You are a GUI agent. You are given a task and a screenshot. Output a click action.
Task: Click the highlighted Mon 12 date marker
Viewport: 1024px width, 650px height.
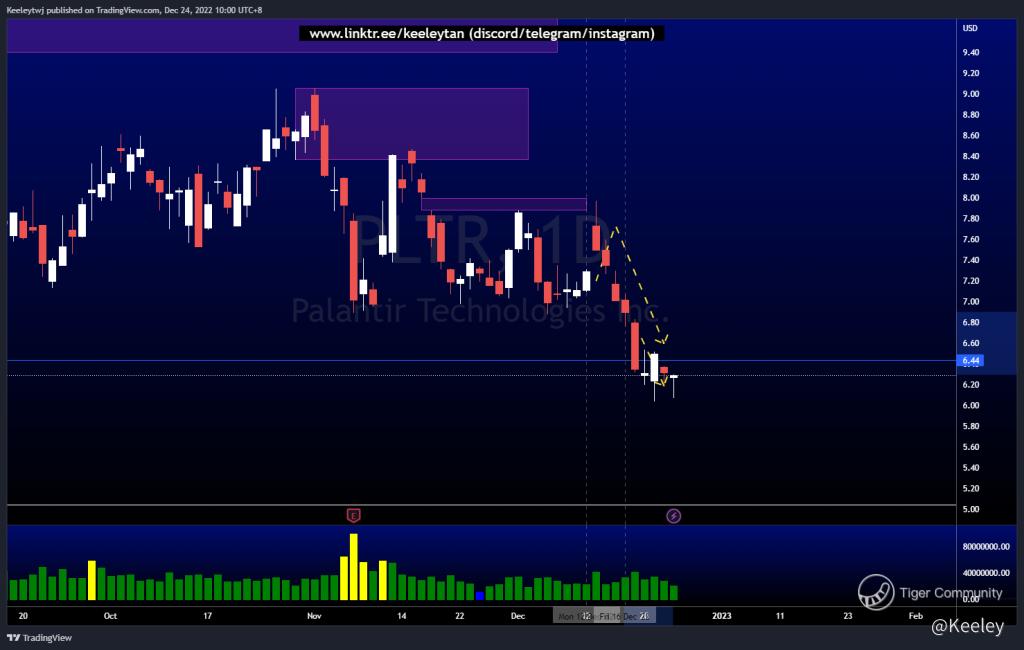(x=575, y=616)
